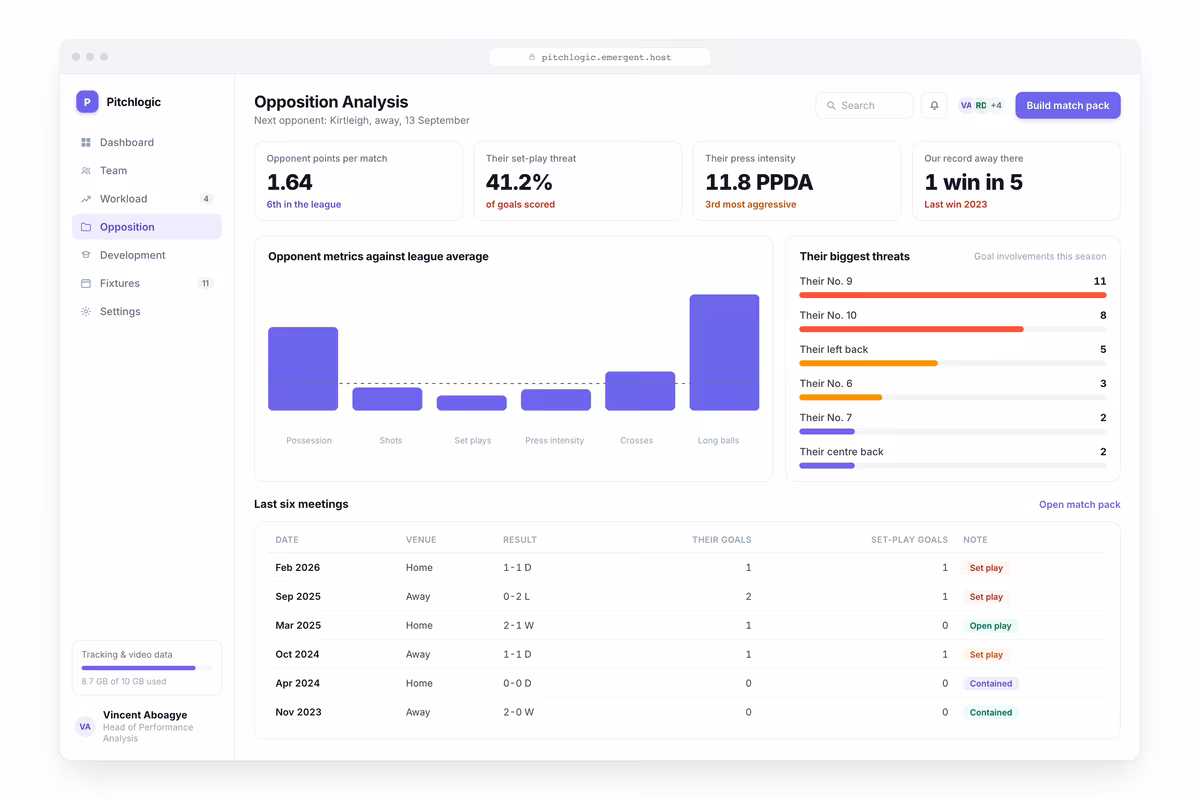Click the Fixtures calendar icon
The width and height of the screenshot is (1200, 800).
pos(86,283)
